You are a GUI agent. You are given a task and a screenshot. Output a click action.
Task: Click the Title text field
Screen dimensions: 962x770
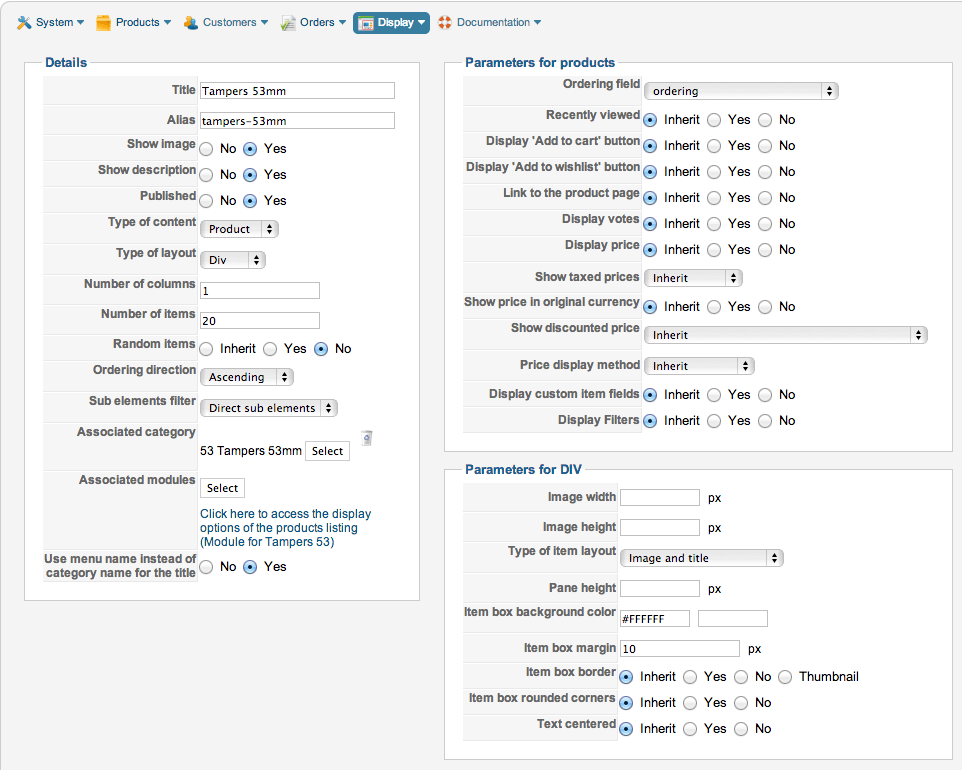coord(297,91)
